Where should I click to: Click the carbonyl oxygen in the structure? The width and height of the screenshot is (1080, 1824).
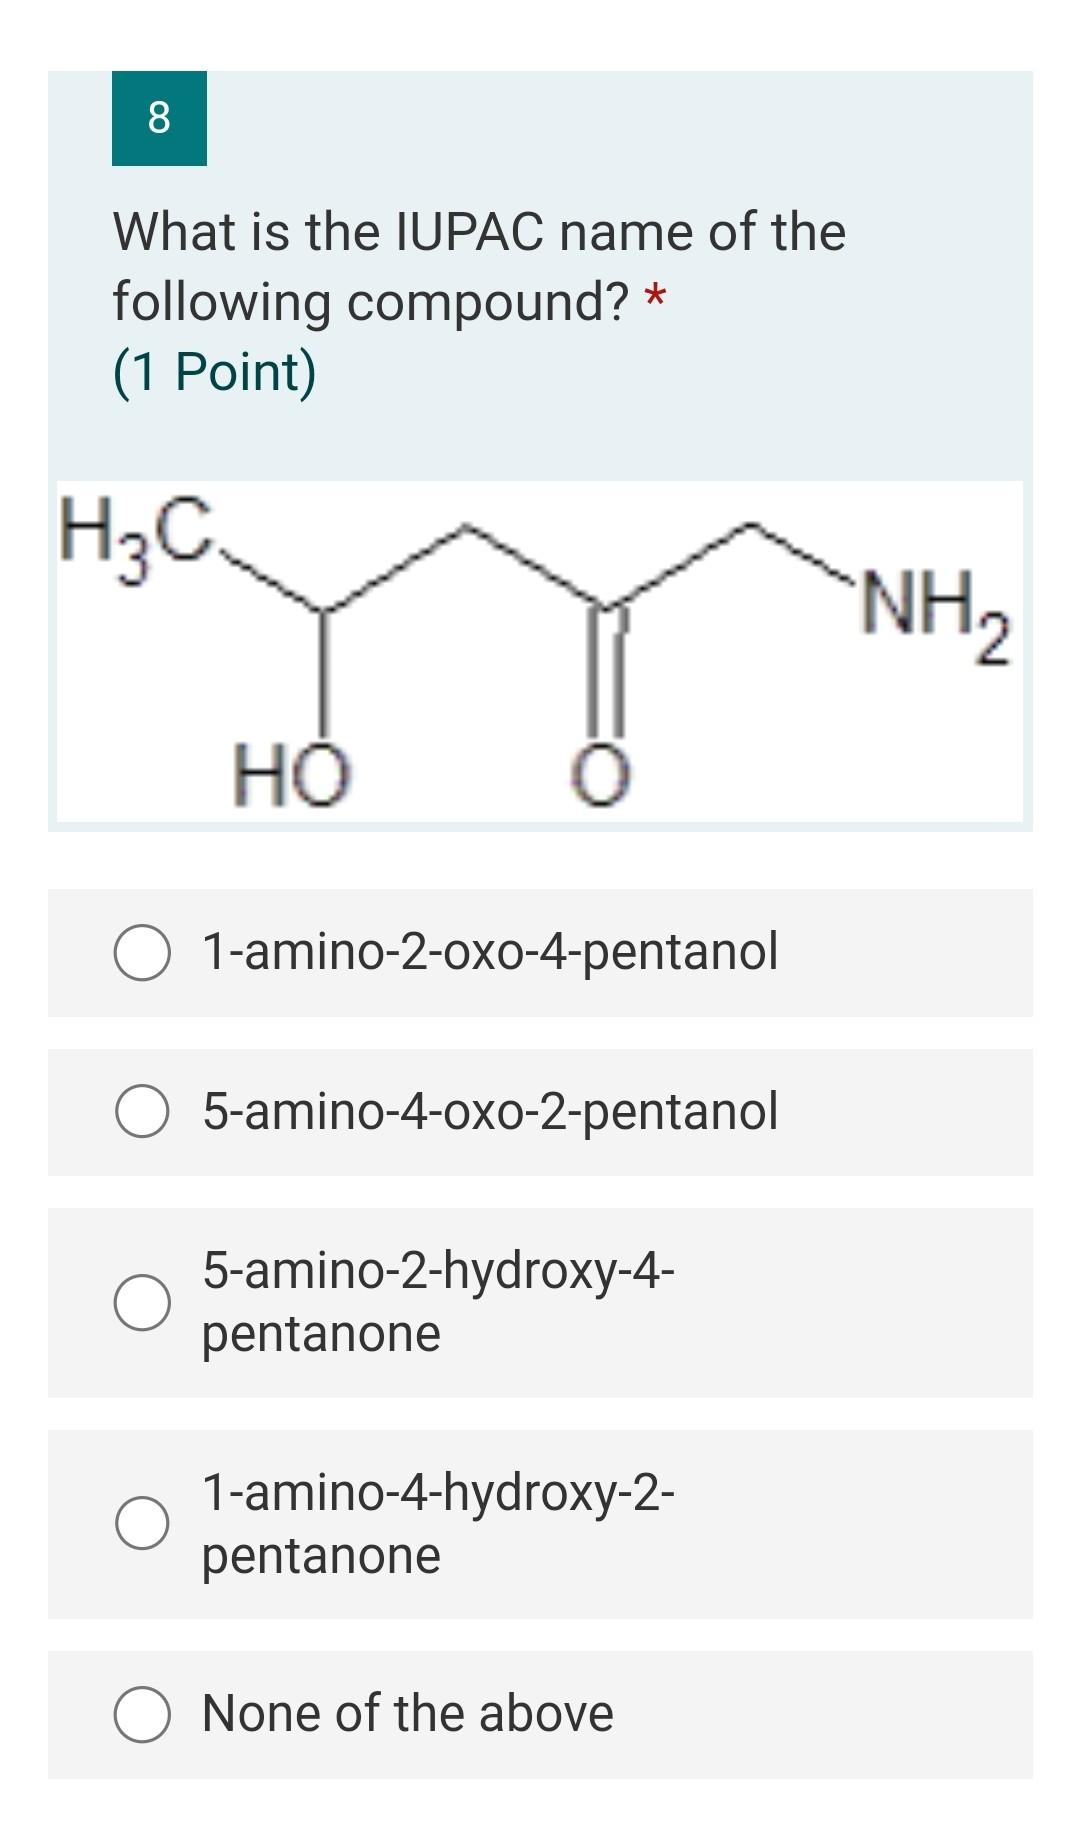[601, 778]
